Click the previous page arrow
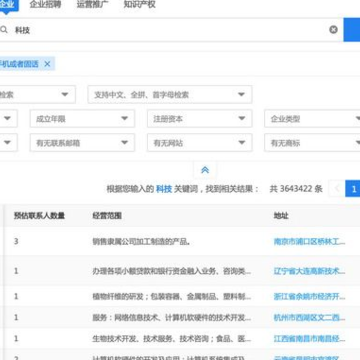The width and height of the screenshot is (360, 360). coord(337,189)
